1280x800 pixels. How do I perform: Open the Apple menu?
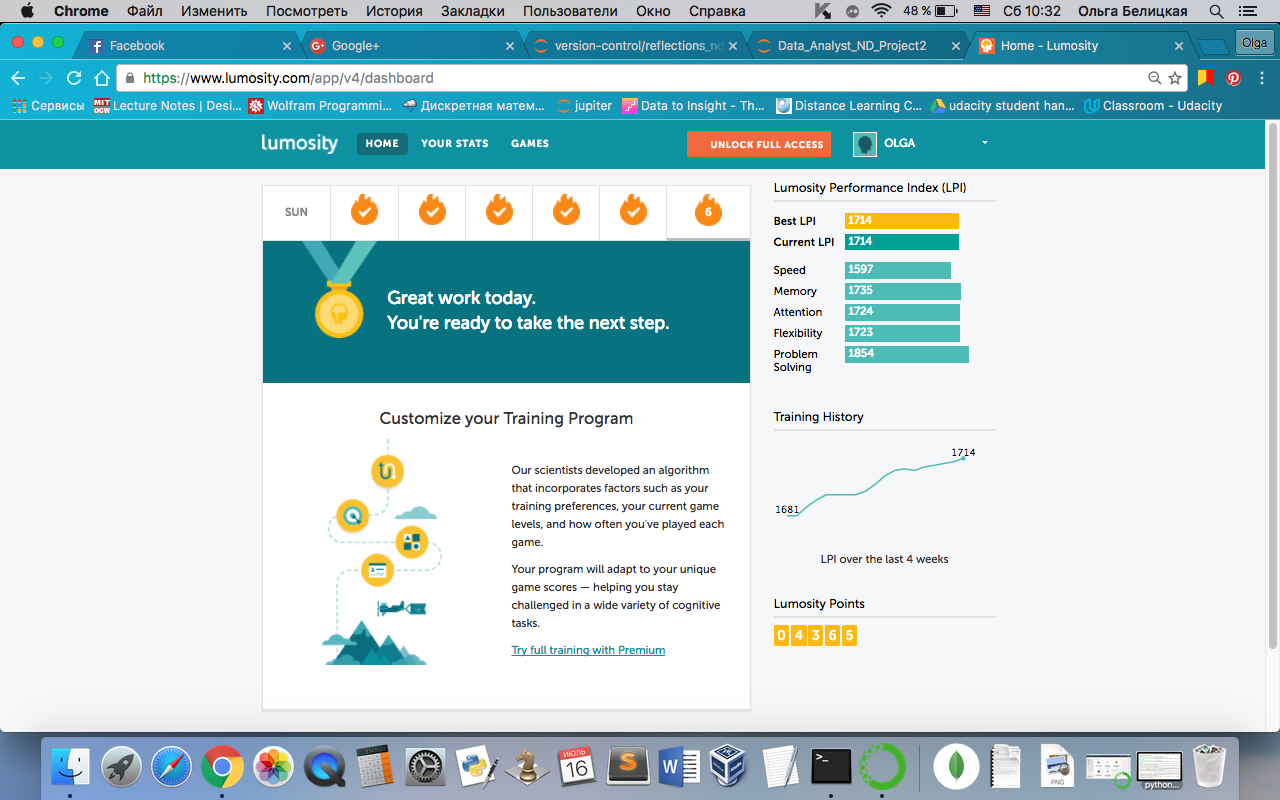coord(26,11)
